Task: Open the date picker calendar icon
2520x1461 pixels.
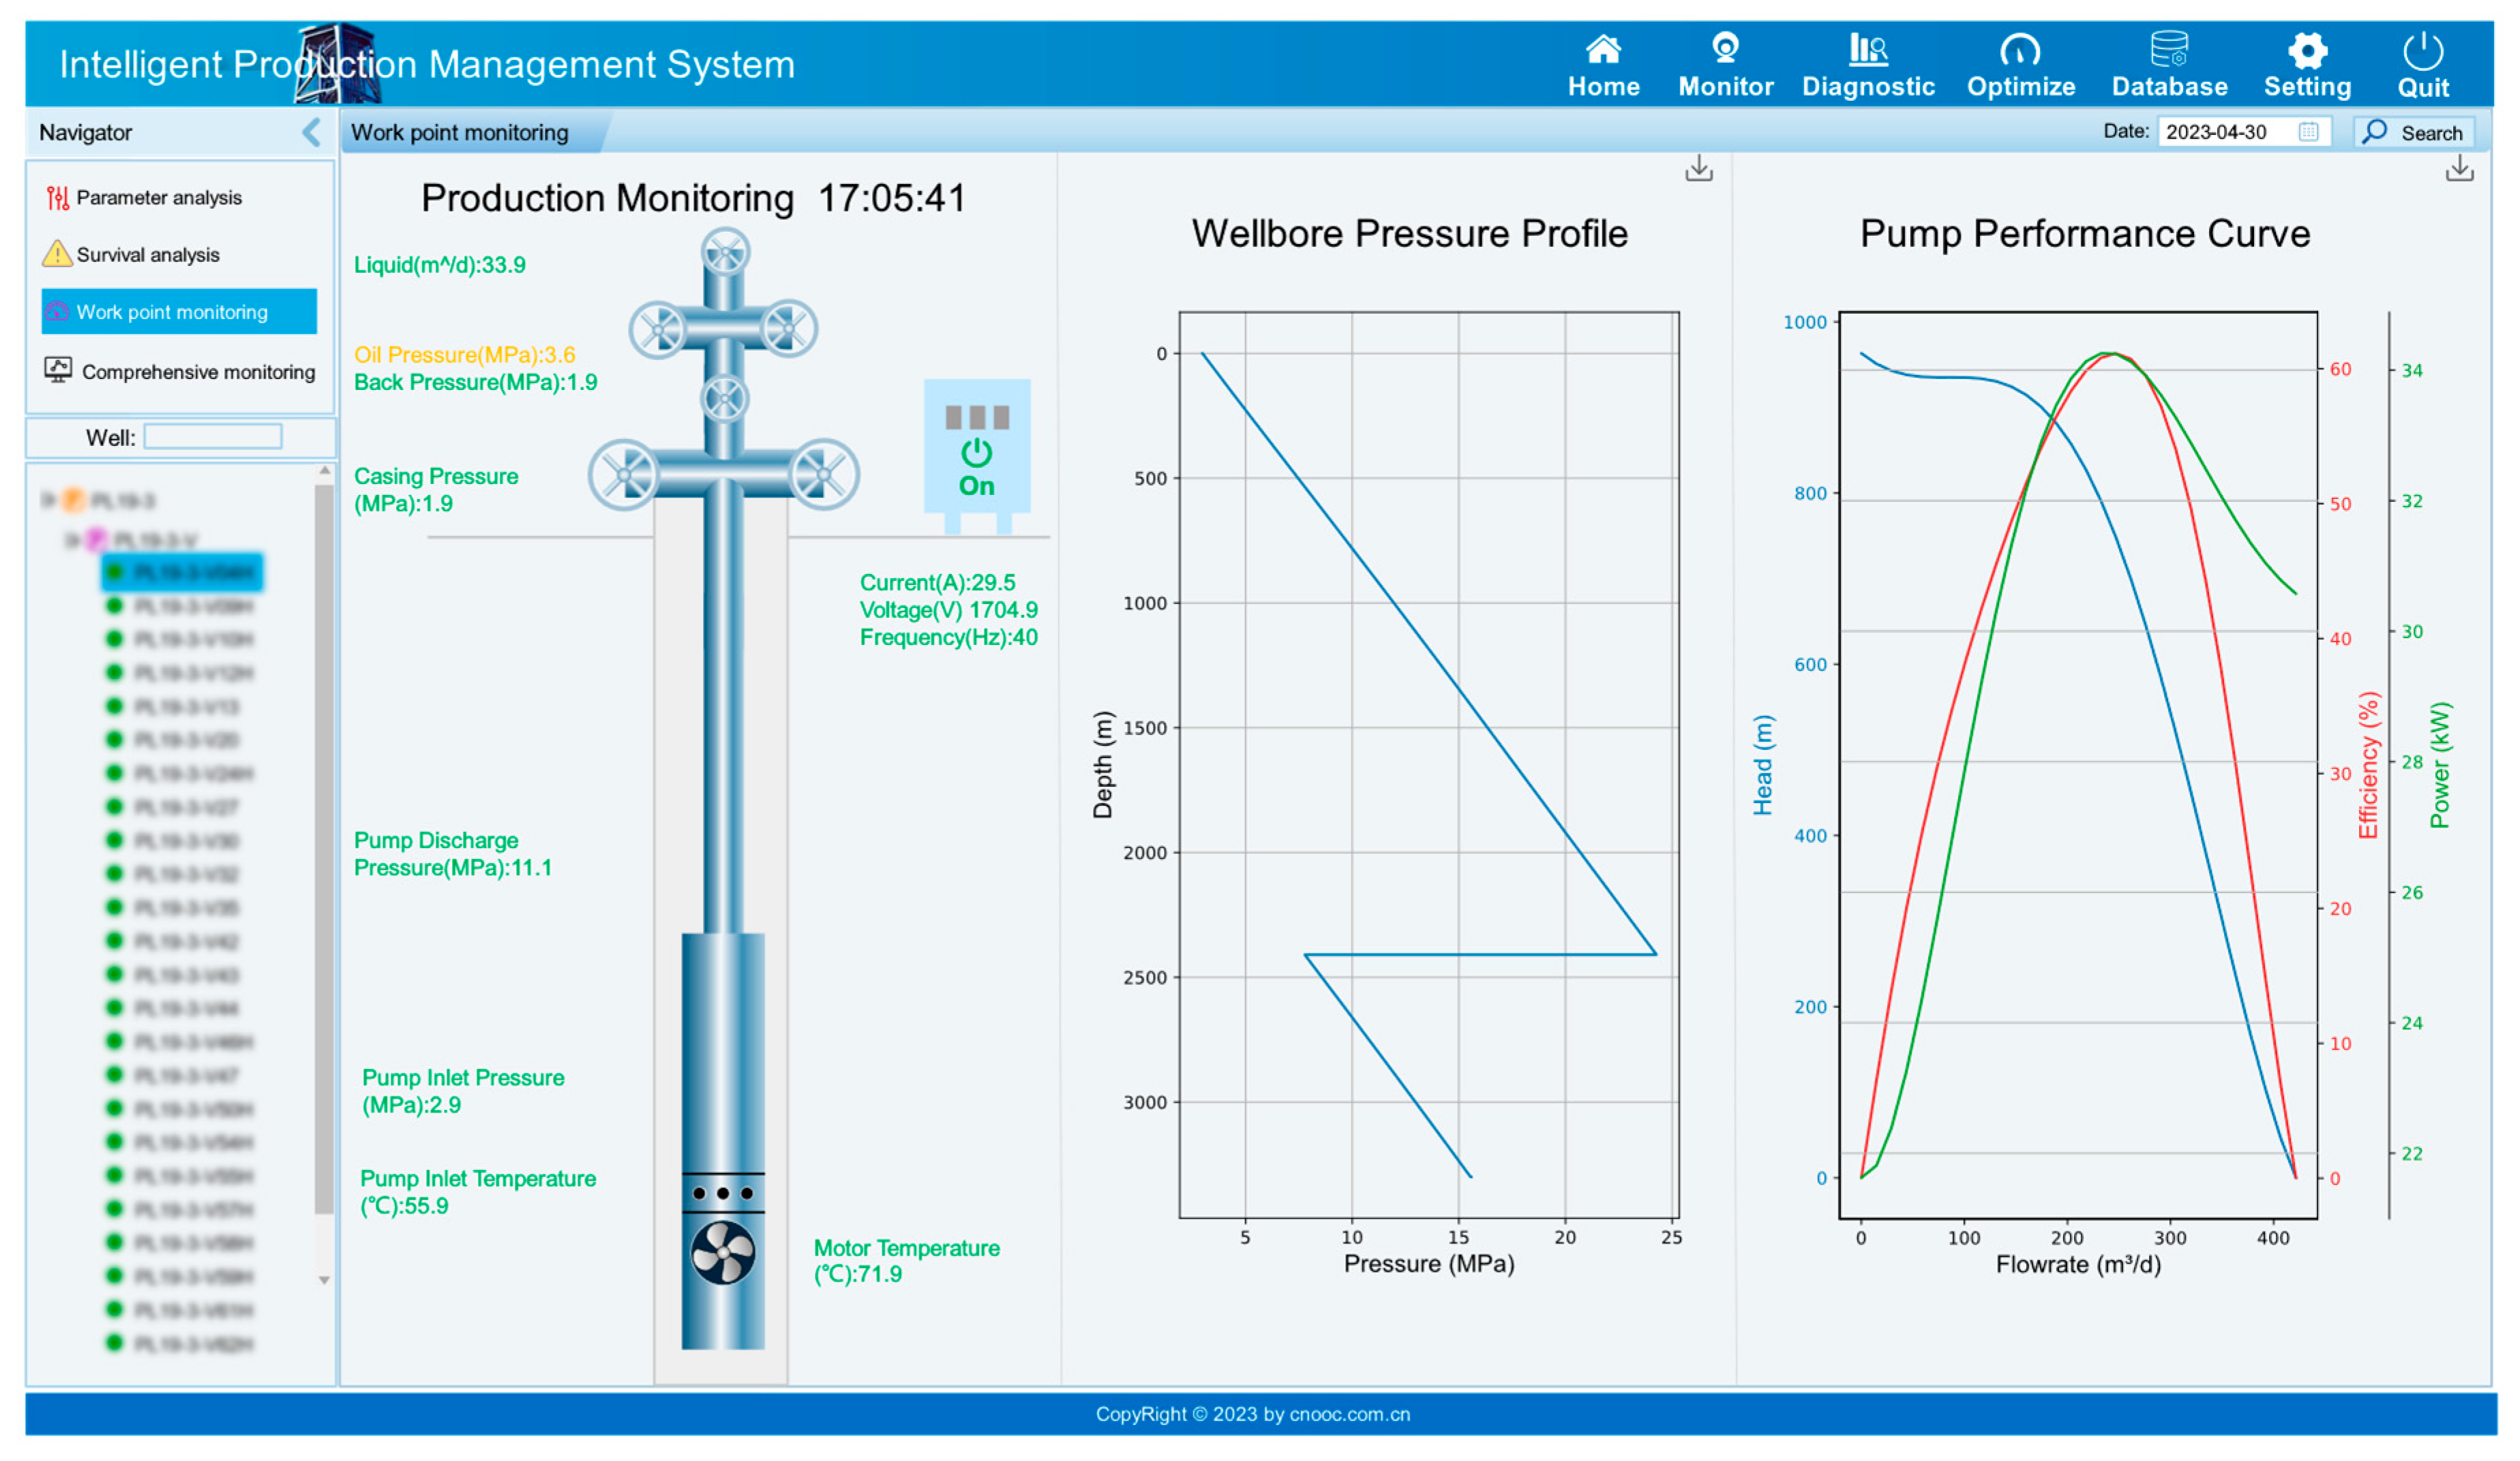Action: tap(2308, 132)
